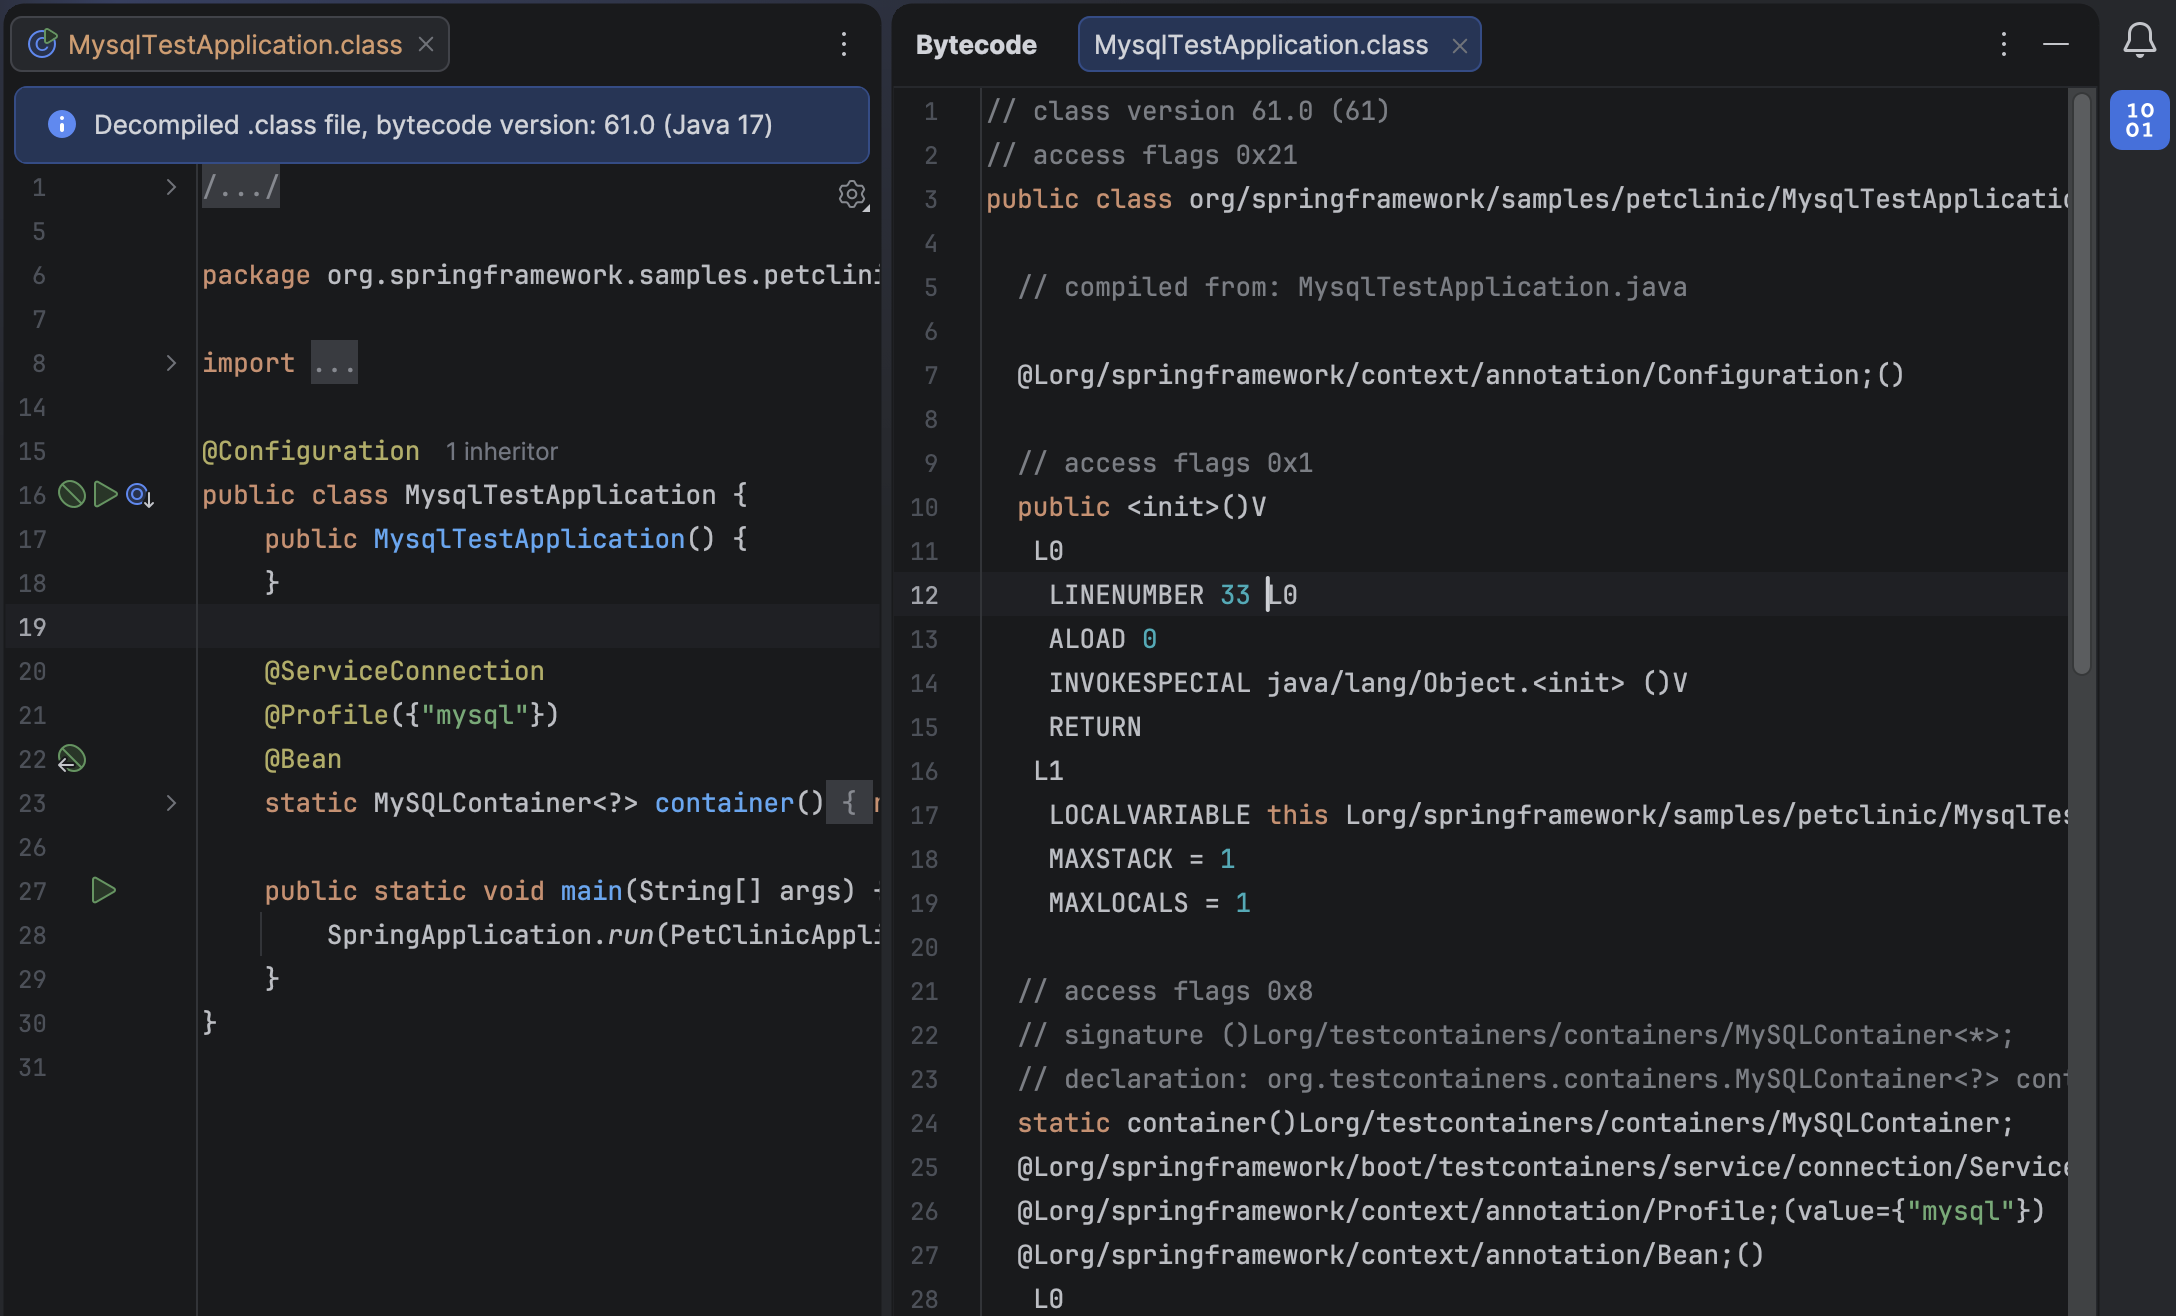Hide the Bytecode tool window

[2056, 44]
